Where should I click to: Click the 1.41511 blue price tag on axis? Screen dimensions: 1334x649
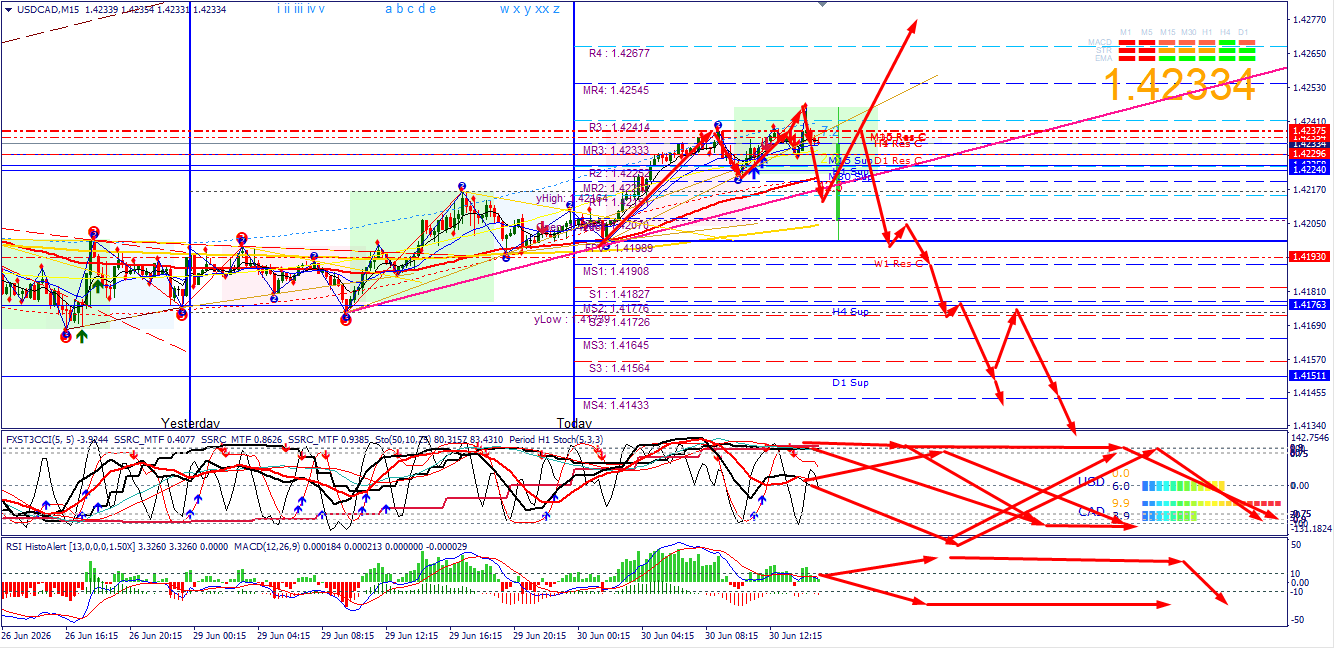coord(1309,376)
